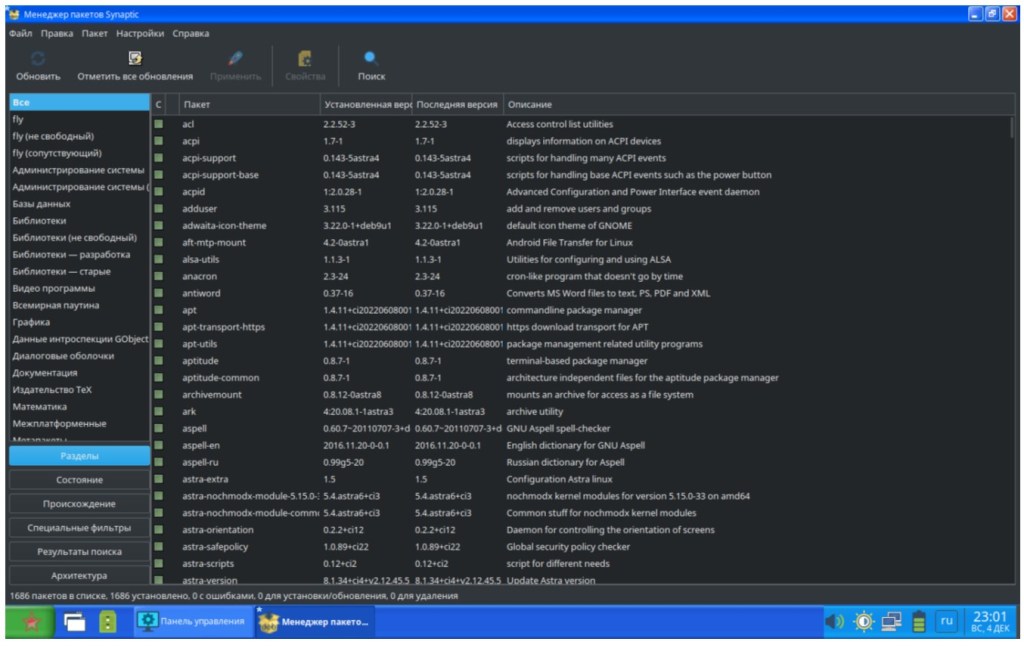Switch filter to Состояние button
The width and height of the screenshot is (1024, 648).
click(x=79, y=480)
